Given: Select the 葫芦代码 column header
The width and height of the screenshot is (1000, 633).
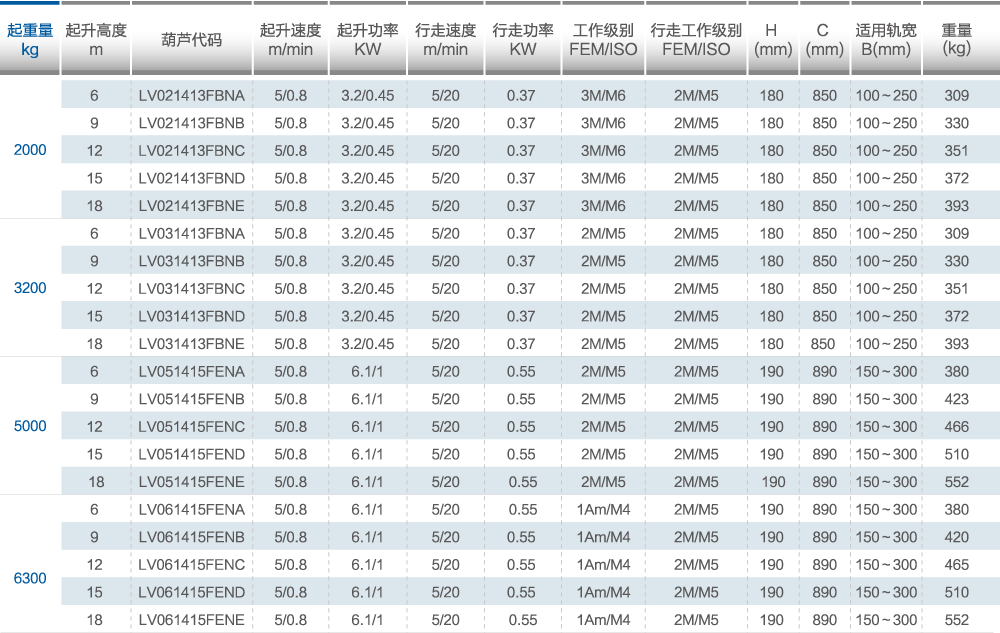Looking at the screenshot, I should (191, 40).
